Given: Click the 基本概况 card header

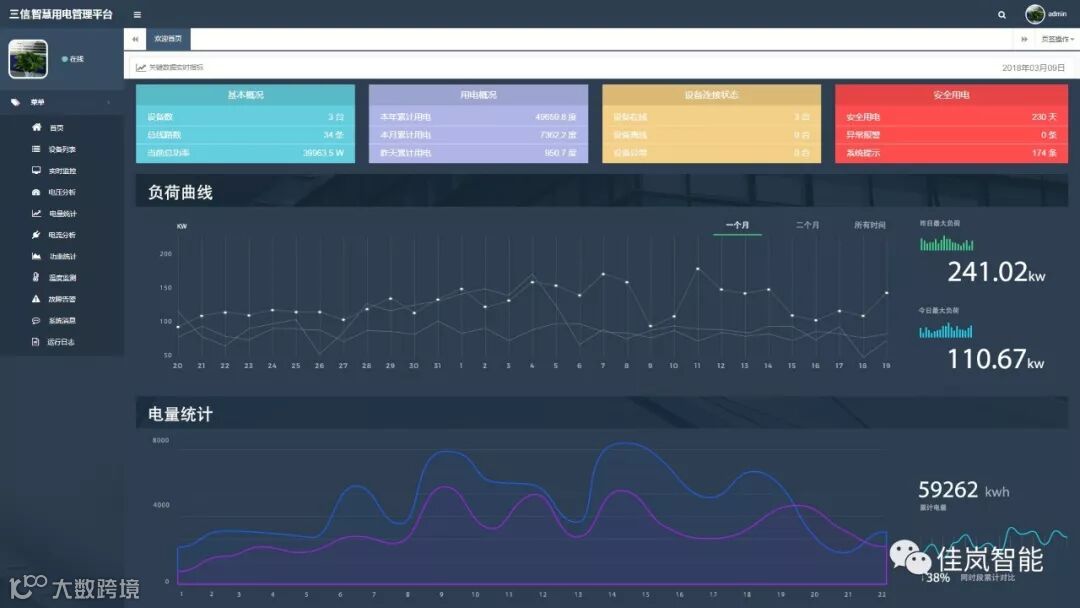Looking at the screenshot, I should 245,95.
